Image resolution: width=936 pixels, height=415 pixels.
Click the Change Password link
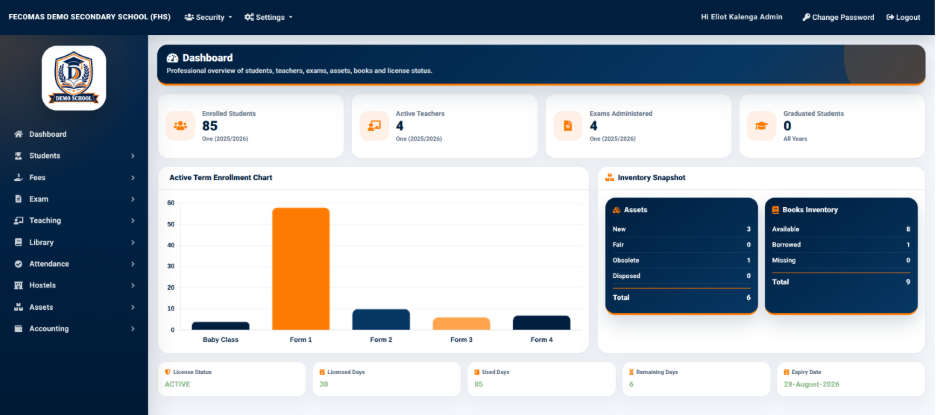click(838, 17)
